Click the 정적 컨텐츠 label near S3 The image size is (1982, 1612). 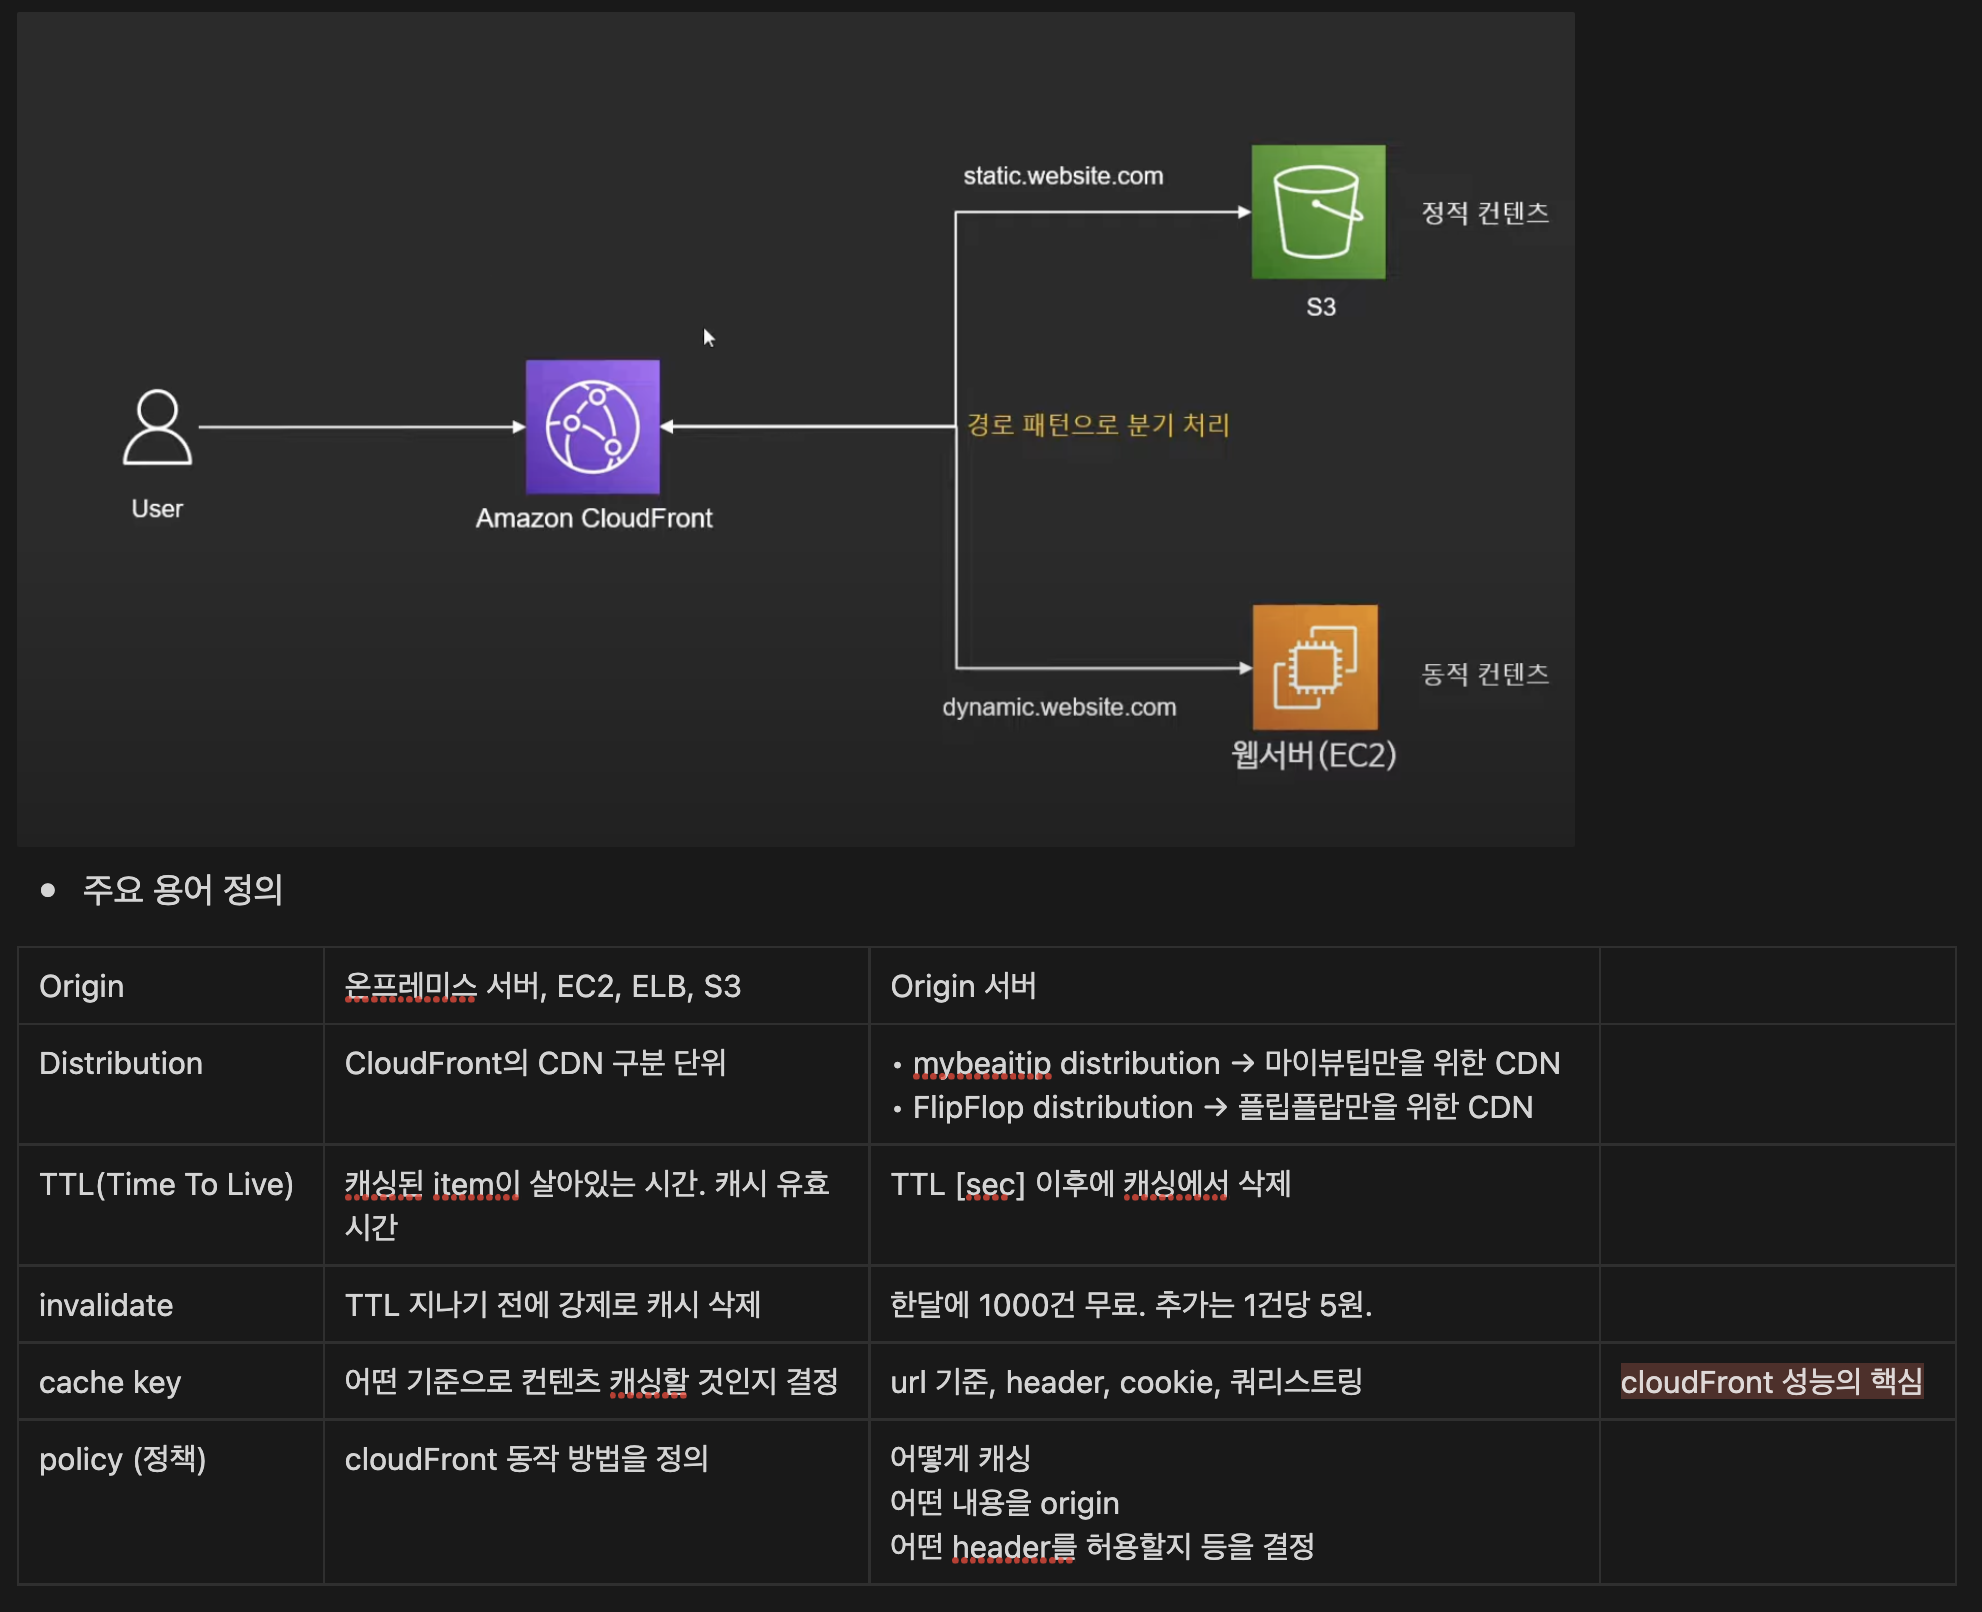1484,213
